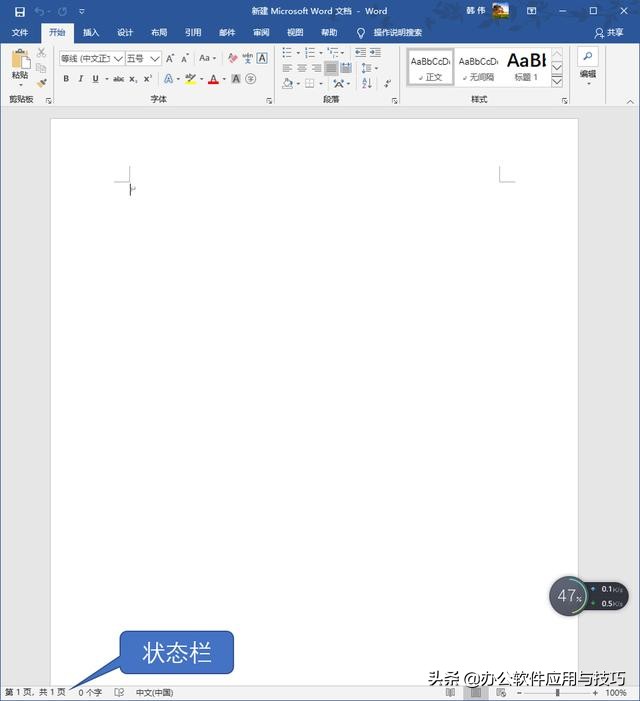Apply the 无间隔 style
The height and width of the screenshot is (701, 640).
click(478, 67)
